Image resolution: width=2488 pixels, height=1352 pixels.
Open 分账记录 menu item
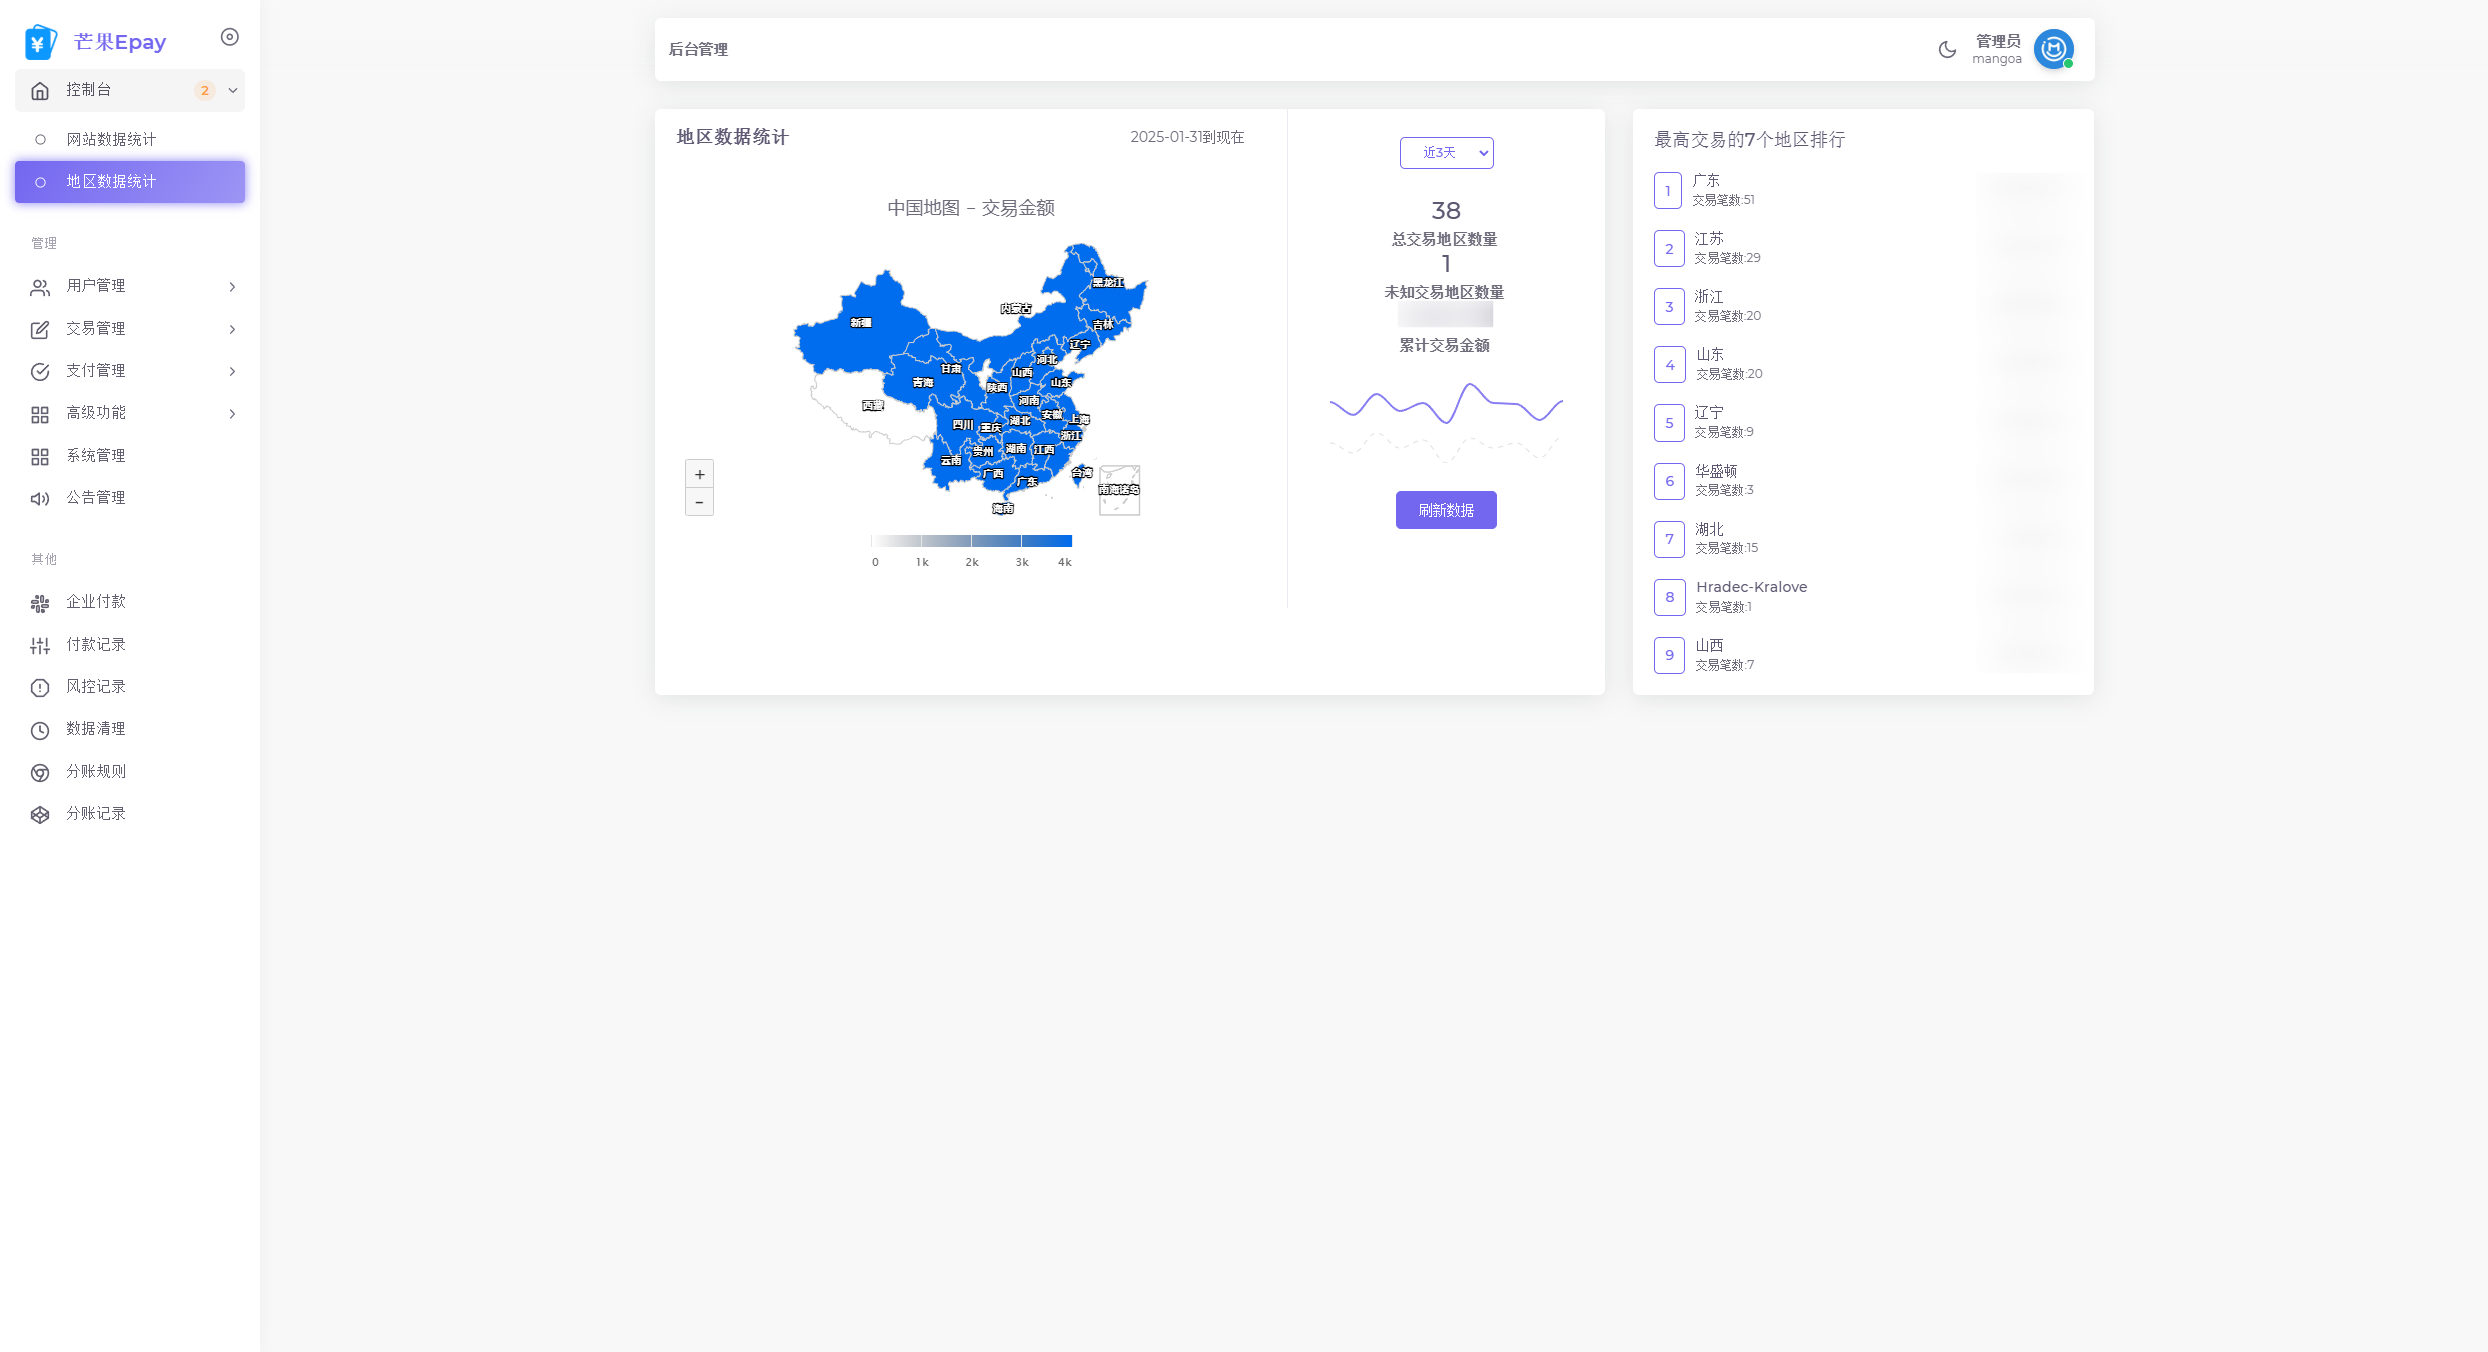click(130, 814)
